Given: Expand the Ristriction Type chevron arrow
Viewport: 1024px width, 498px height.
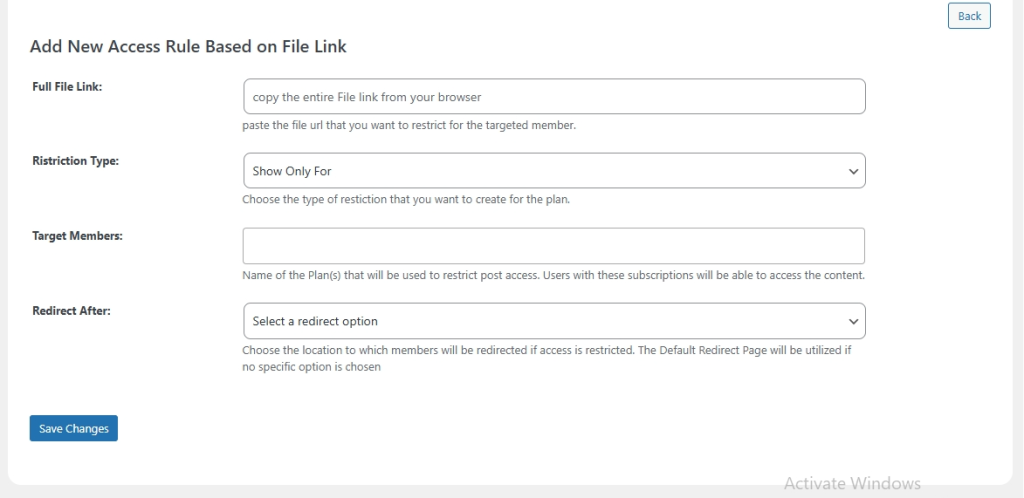Looking at the screenshot, I should tap(853, 171).
